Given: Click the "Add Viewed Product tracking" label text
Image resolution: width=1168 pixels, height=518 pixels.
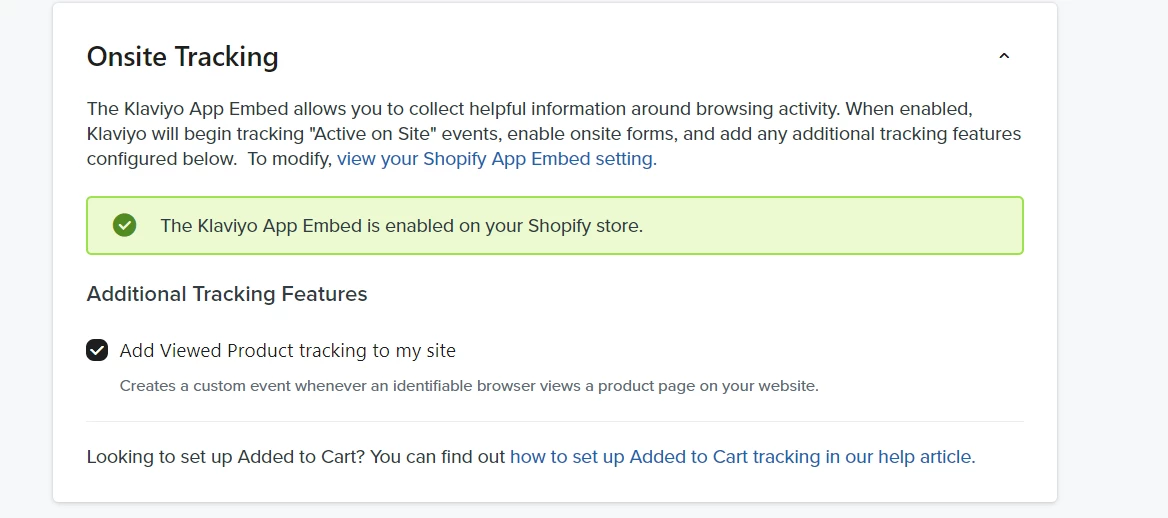Looking at the screenshot, I should click(287, 351).
